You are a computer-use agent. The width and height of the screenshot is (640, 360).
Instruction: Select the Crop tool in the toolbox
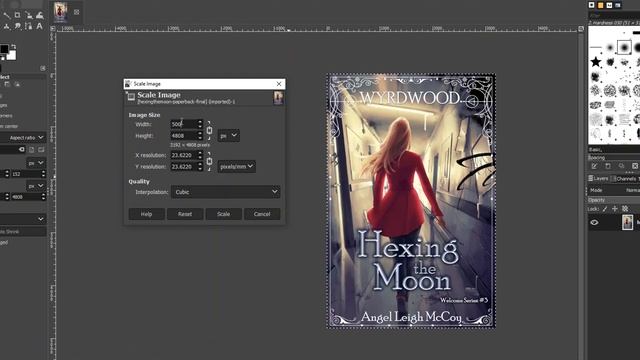tap(18, 15)
